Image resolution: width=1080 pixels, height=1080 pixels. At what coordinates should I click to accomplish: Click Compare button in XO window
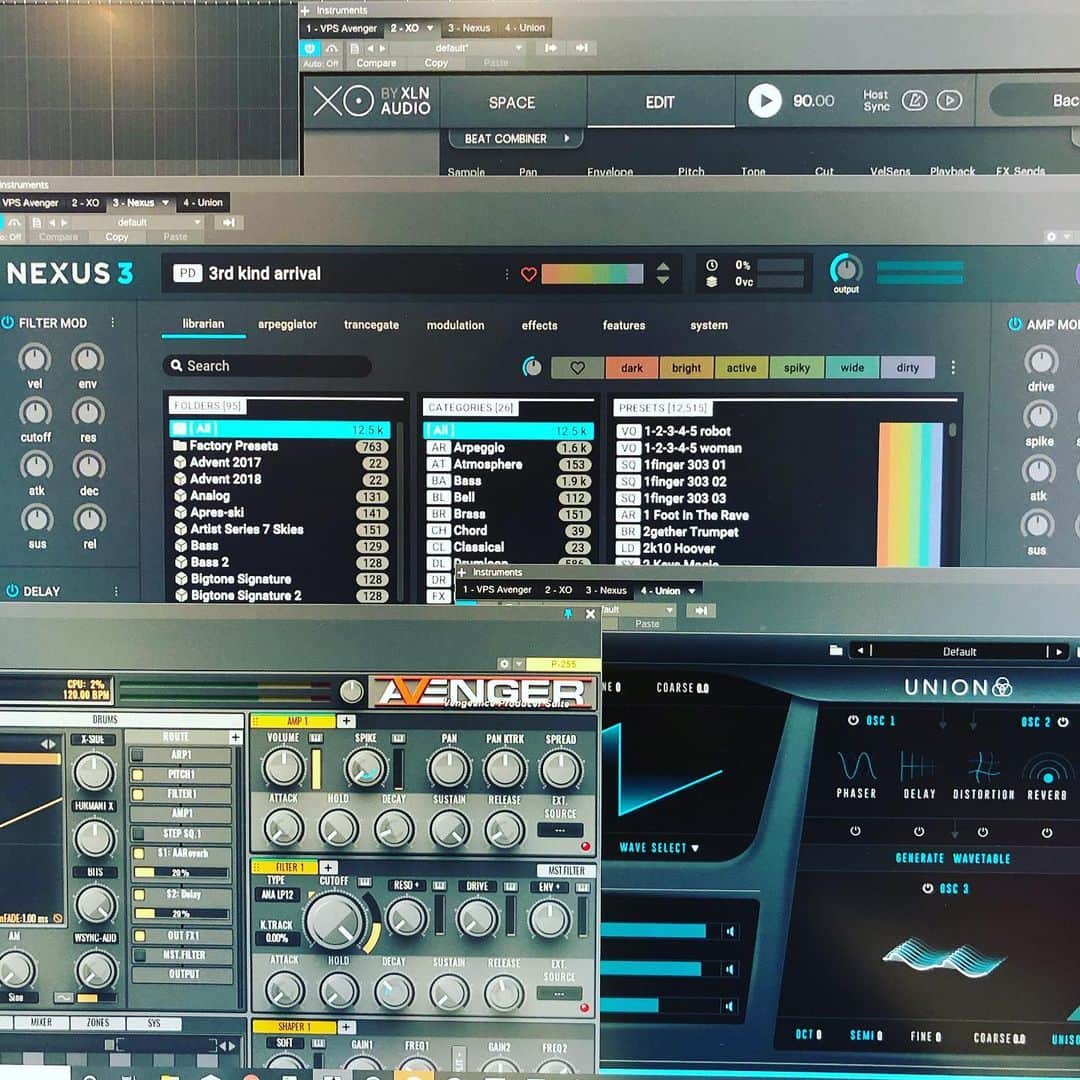tap(375, 63)
